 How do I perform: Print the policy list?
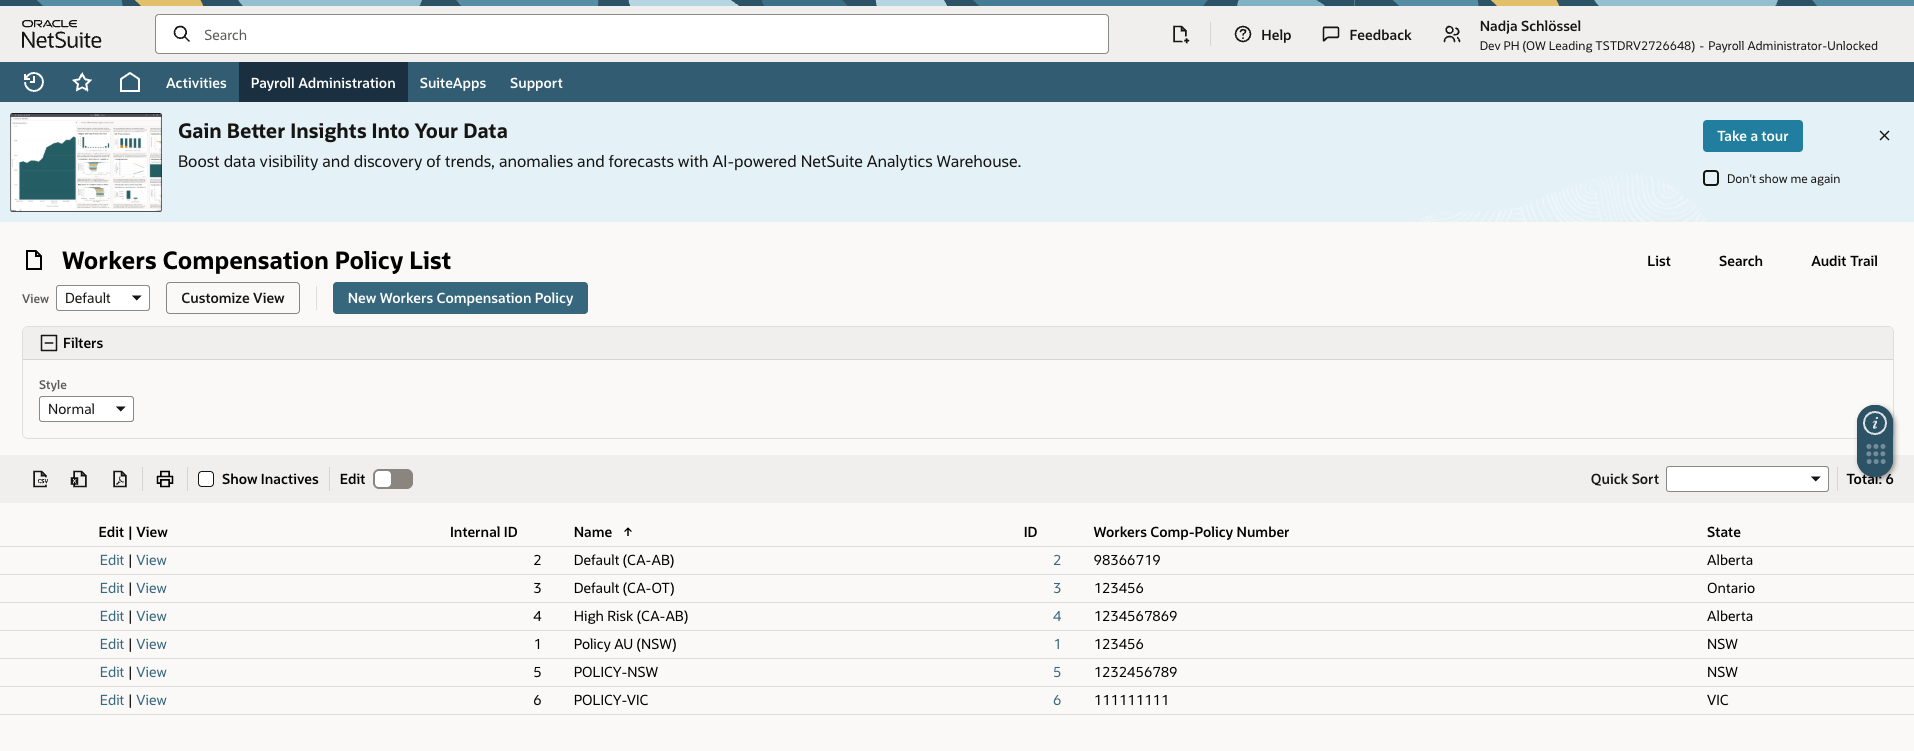point(165,479)
